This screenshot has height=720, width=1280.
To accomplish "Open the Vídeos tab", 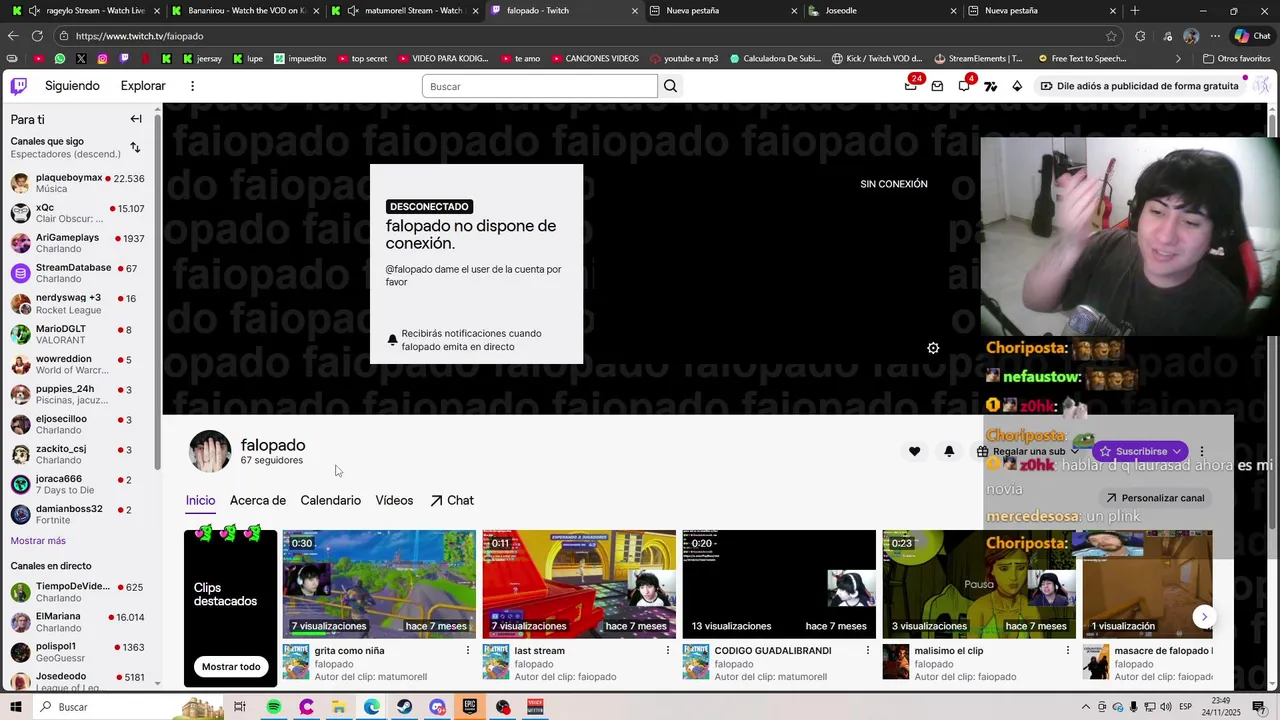I will pos(394,501).
